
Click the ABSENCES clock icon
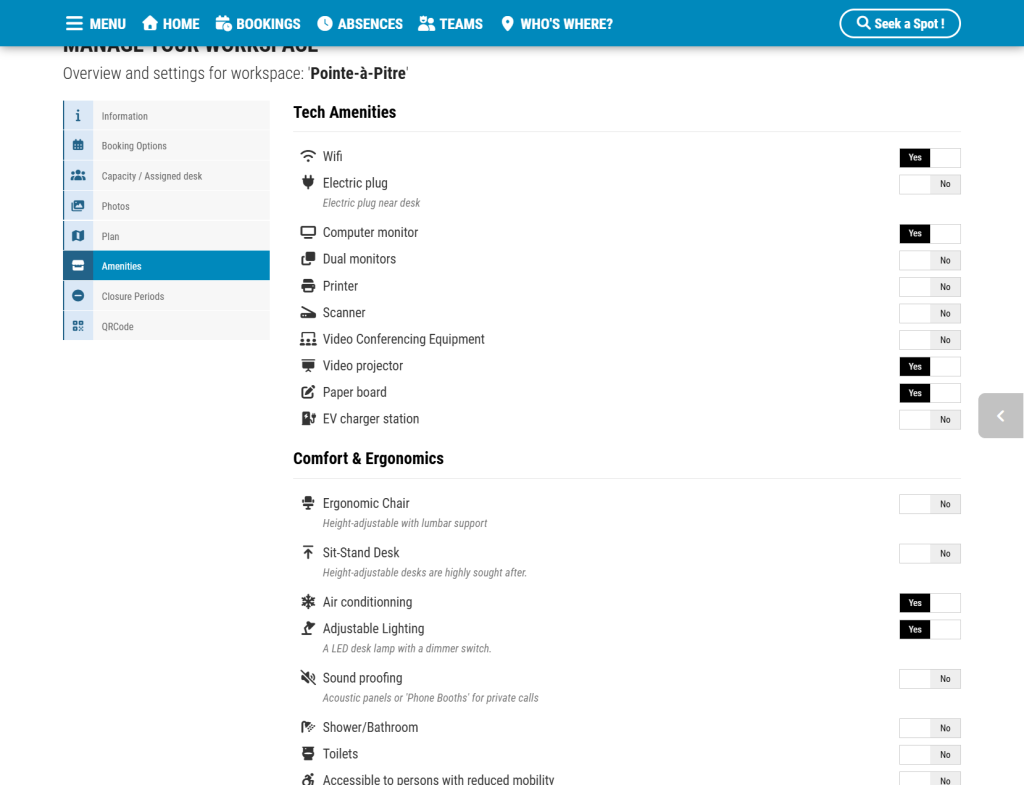[x=325, y=24]
